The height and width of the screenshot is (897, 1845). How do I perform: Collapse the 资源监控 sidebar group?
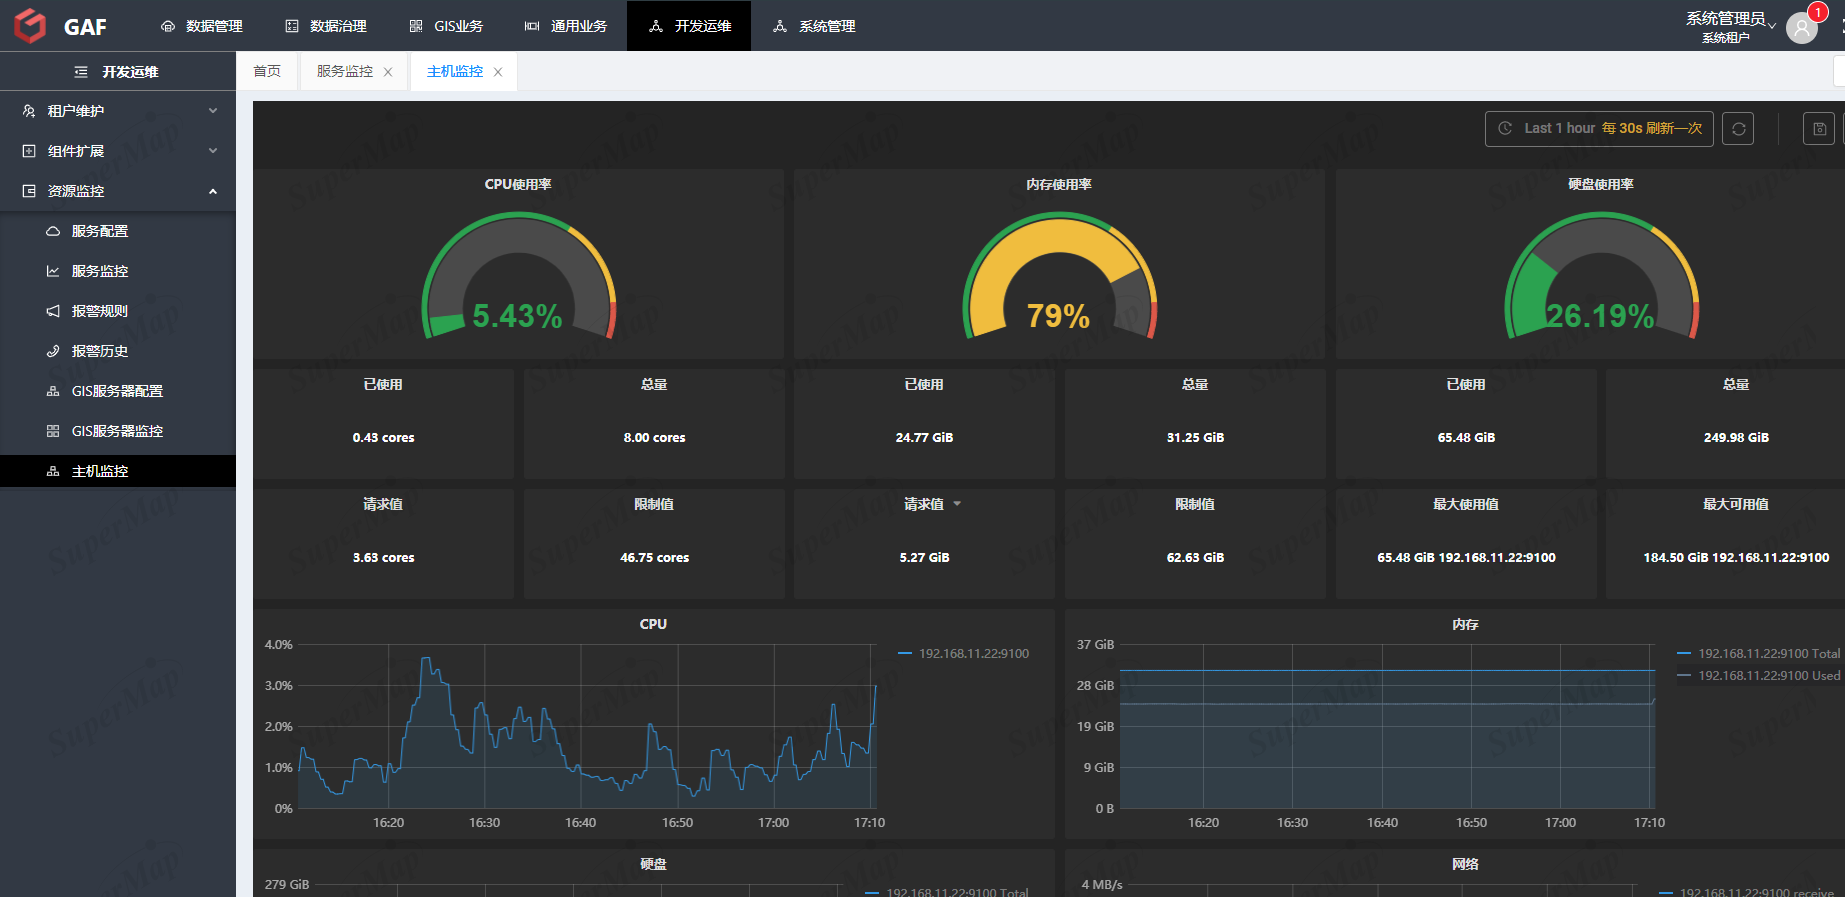[x=118, y=191]
